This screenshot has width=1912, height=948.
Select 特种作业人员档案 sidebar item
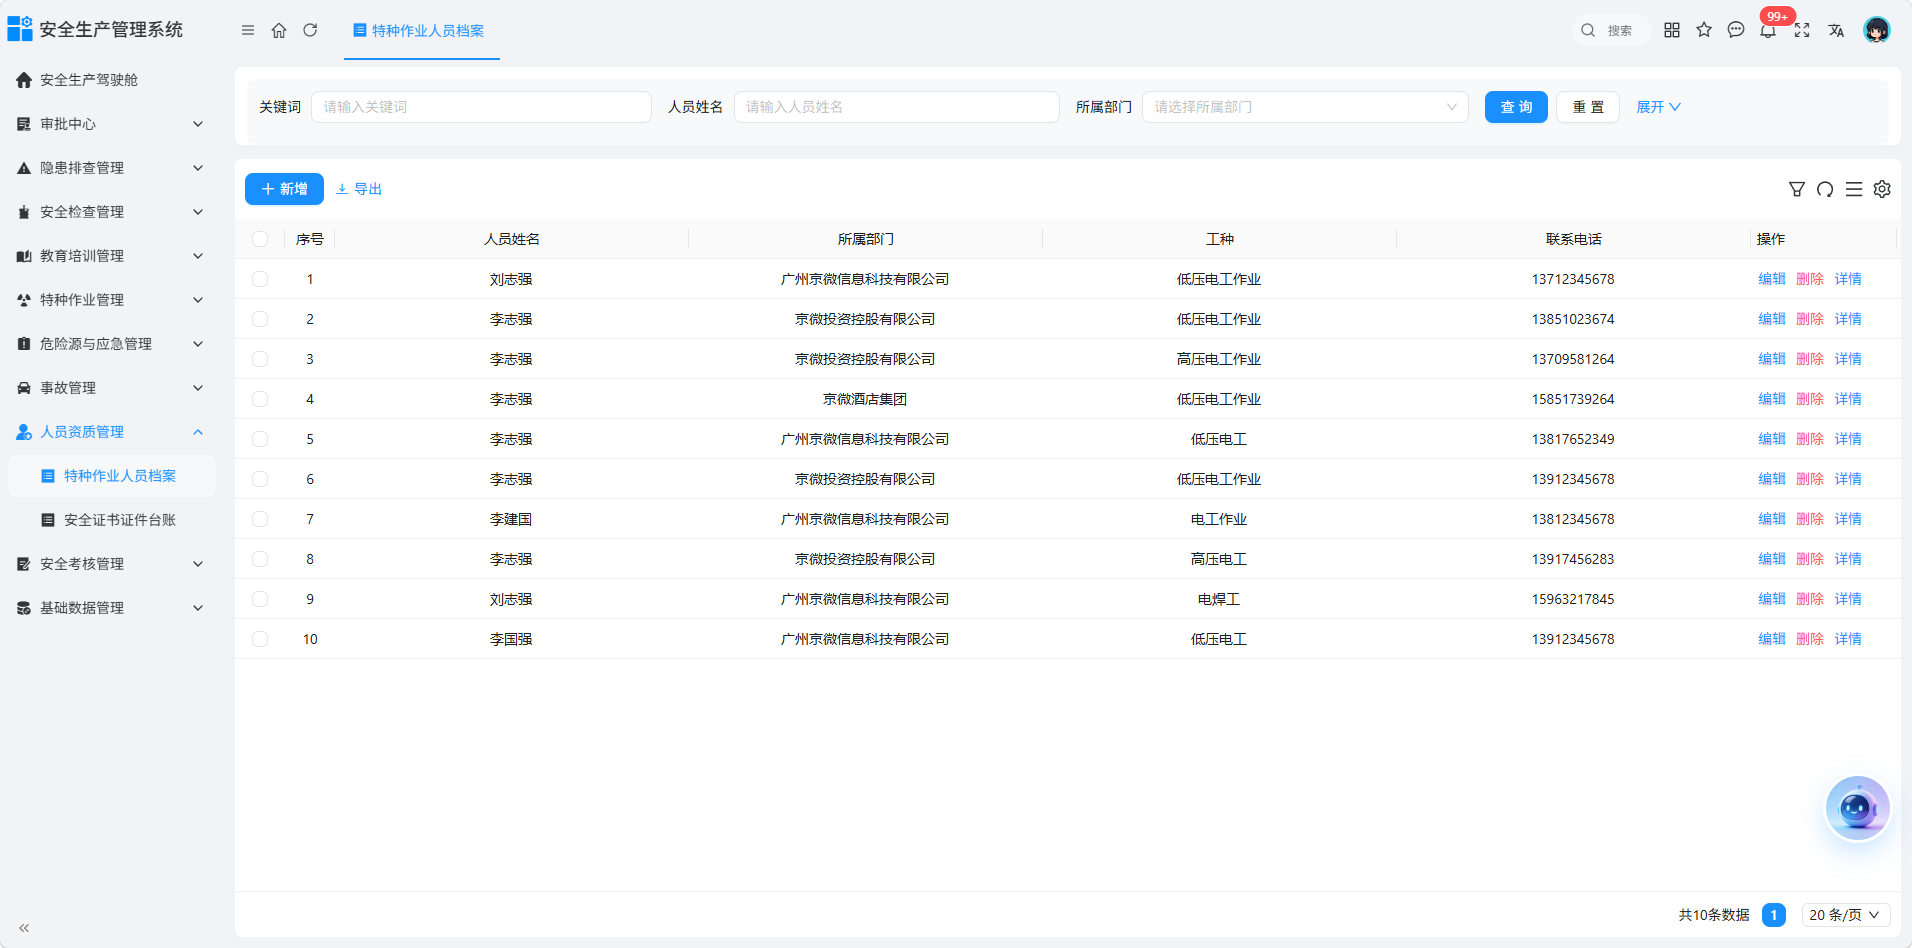112,476
